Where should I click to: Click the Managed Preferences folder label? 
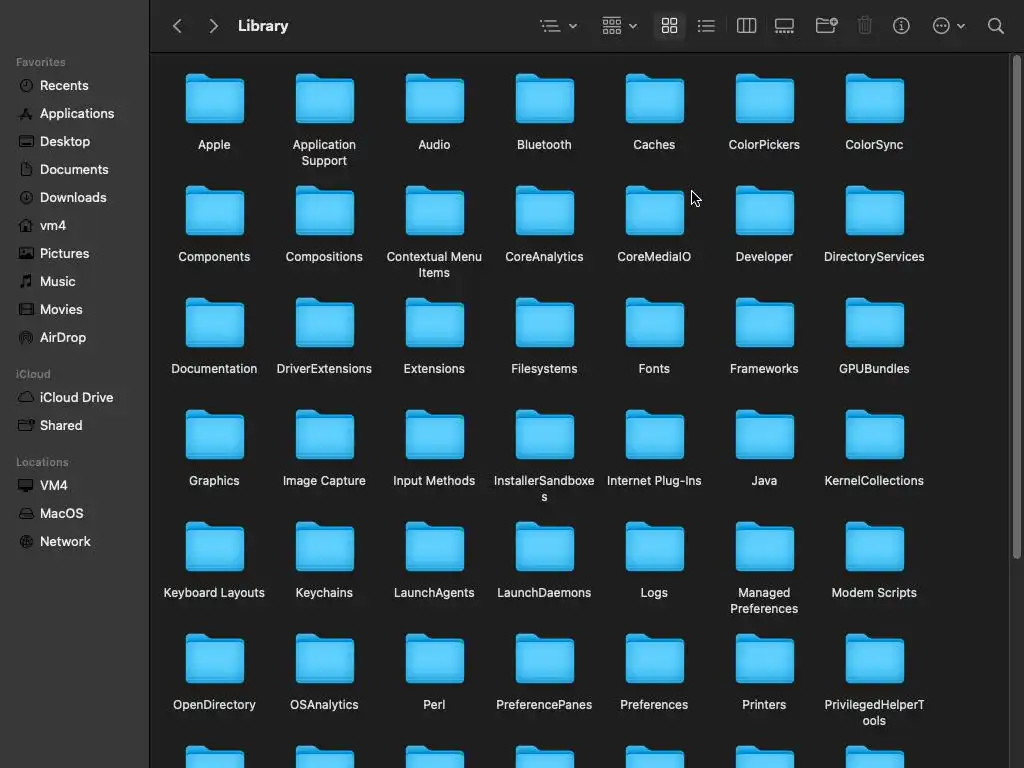(764, 601)
